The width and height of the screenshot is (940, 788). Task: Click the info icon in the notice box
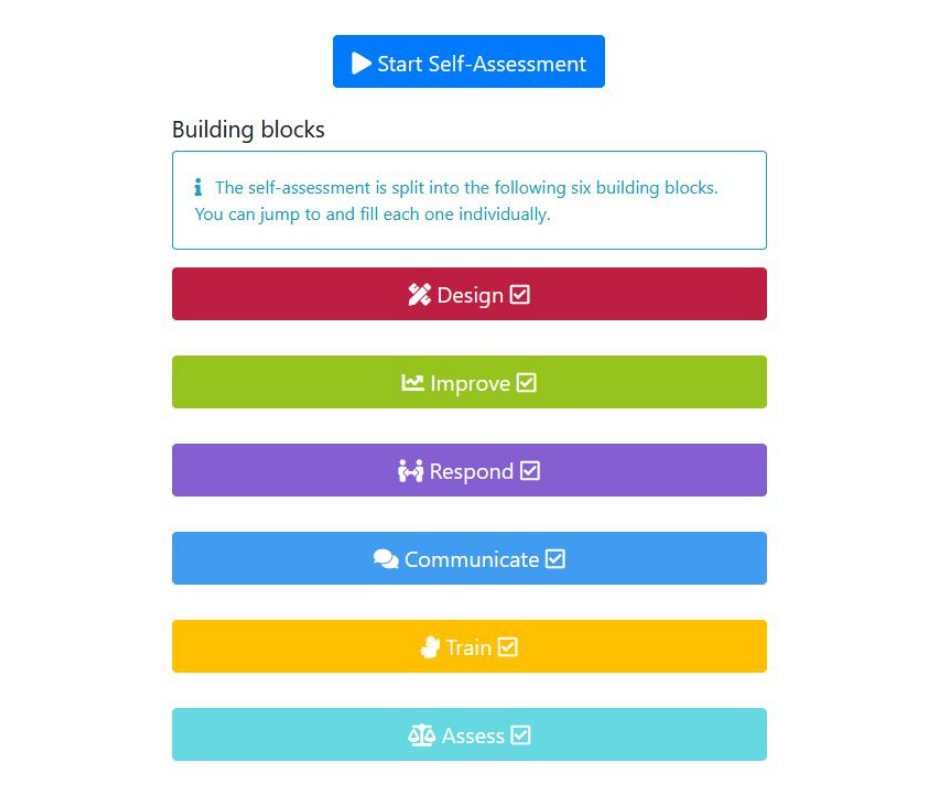(198, 187)
